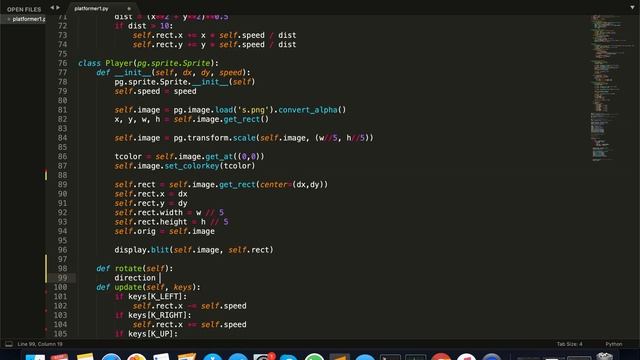Click line 74 self.rect.y speed / dist
This screenshot has width=640, height=360.
[x=214, y=45]
